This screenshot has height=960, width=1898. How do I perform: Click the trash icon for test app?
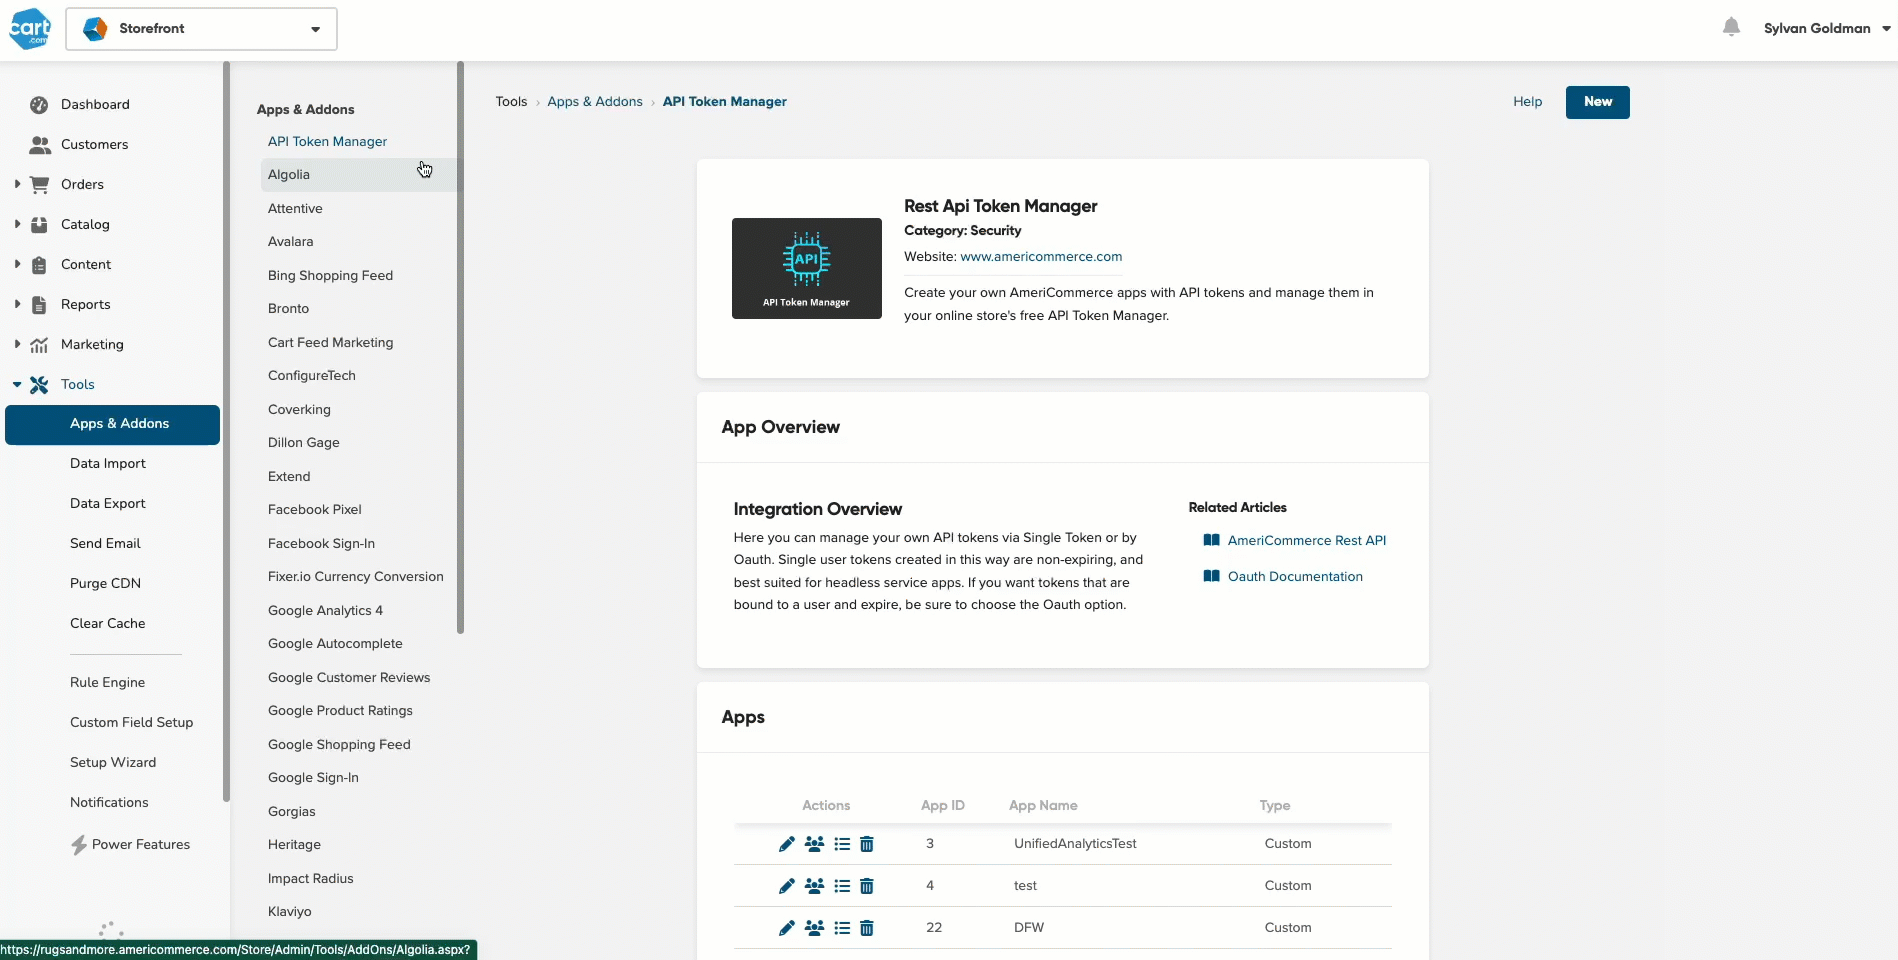[867, 886]
